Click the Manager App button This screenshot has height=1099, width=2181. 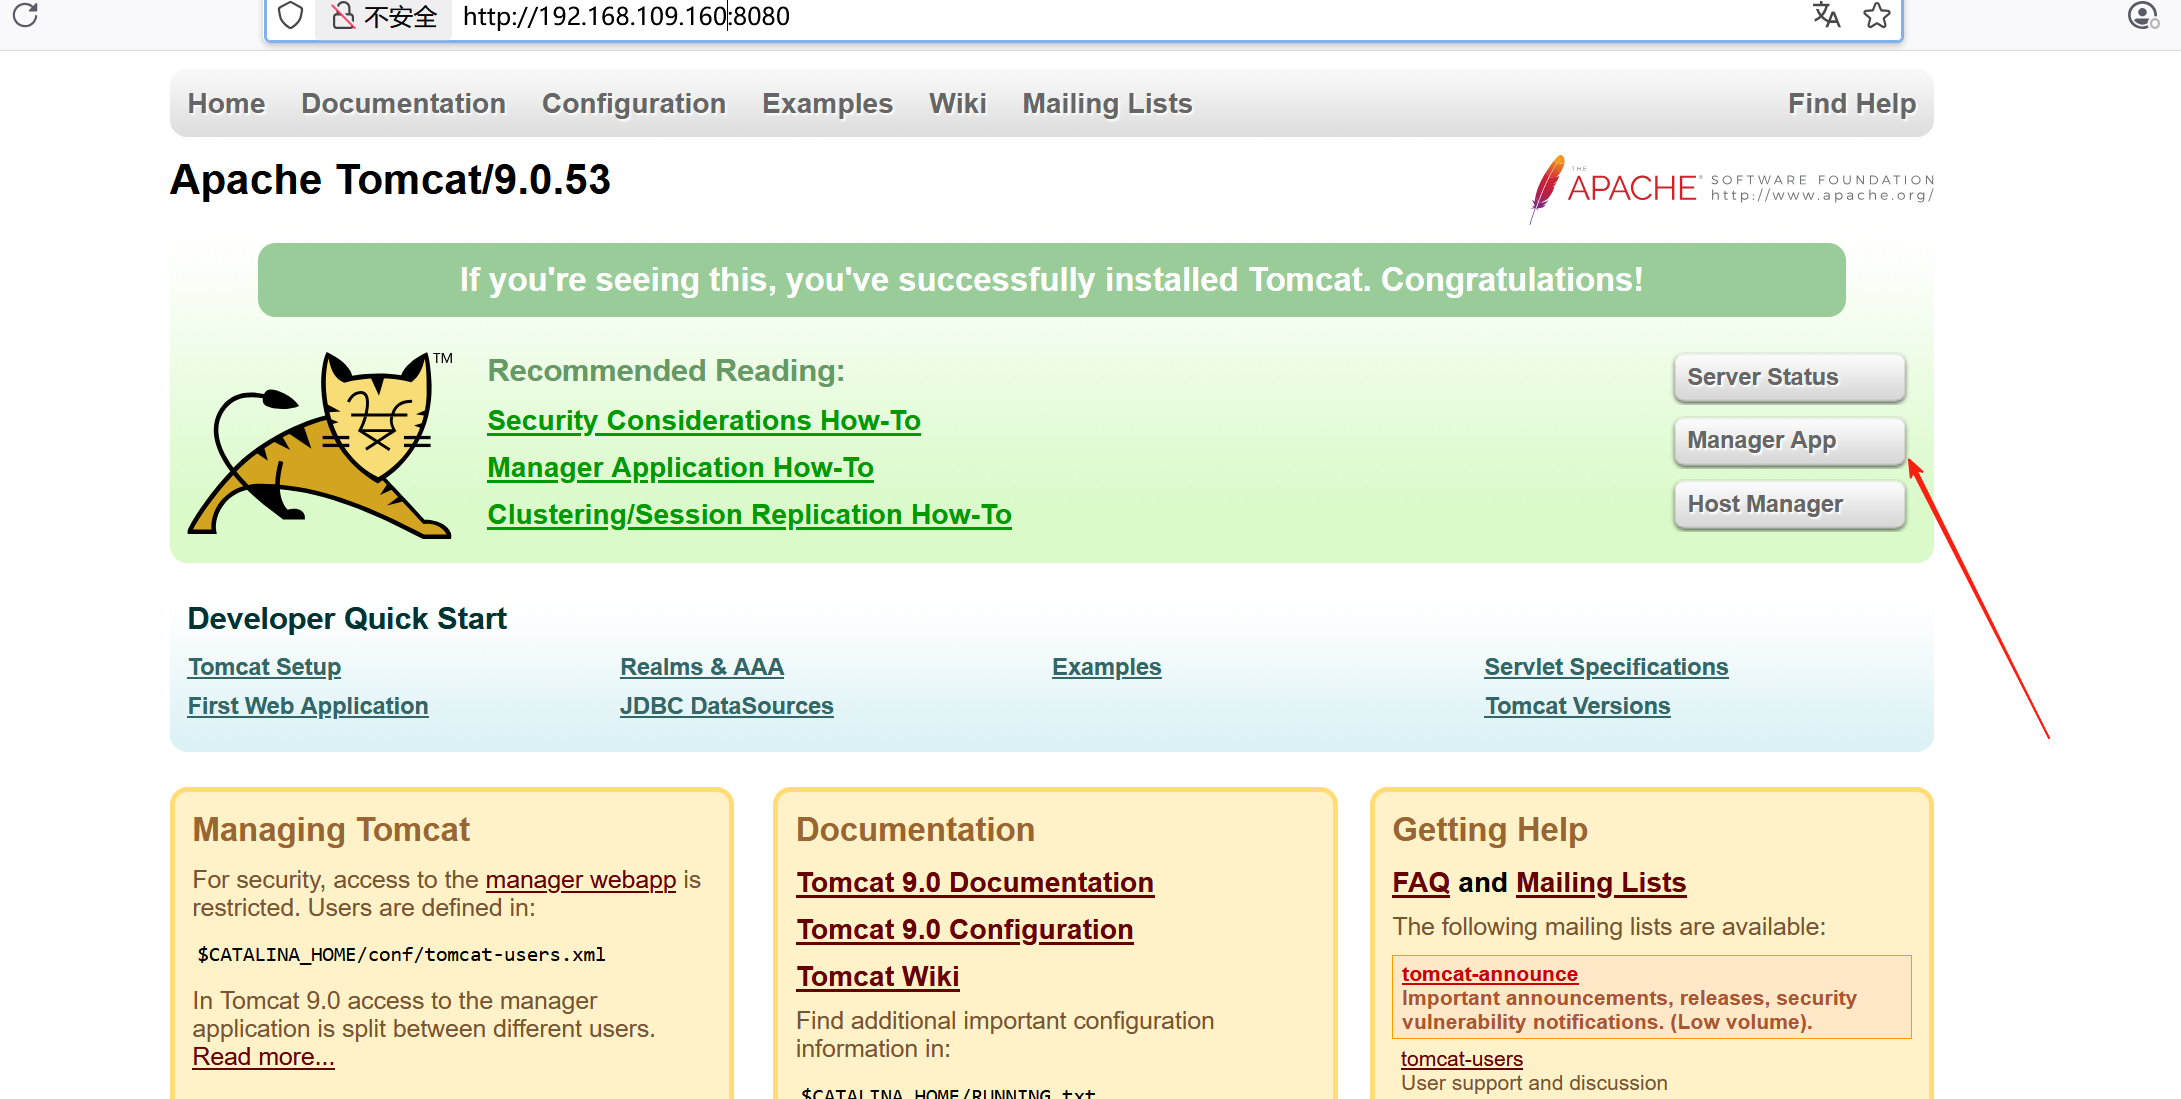[1789, 440]
